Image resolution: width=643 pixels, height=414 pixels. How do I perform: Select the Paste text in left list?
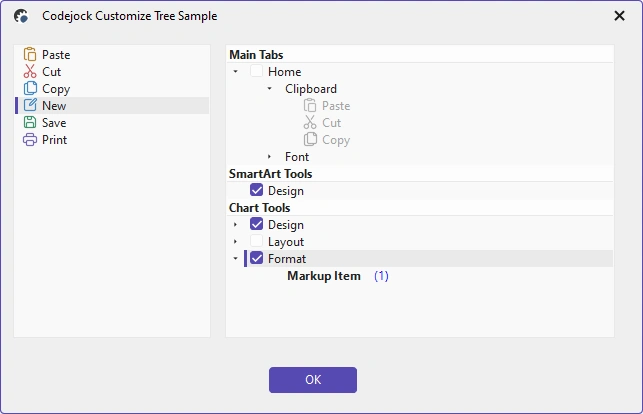click(x=56, y=55)
